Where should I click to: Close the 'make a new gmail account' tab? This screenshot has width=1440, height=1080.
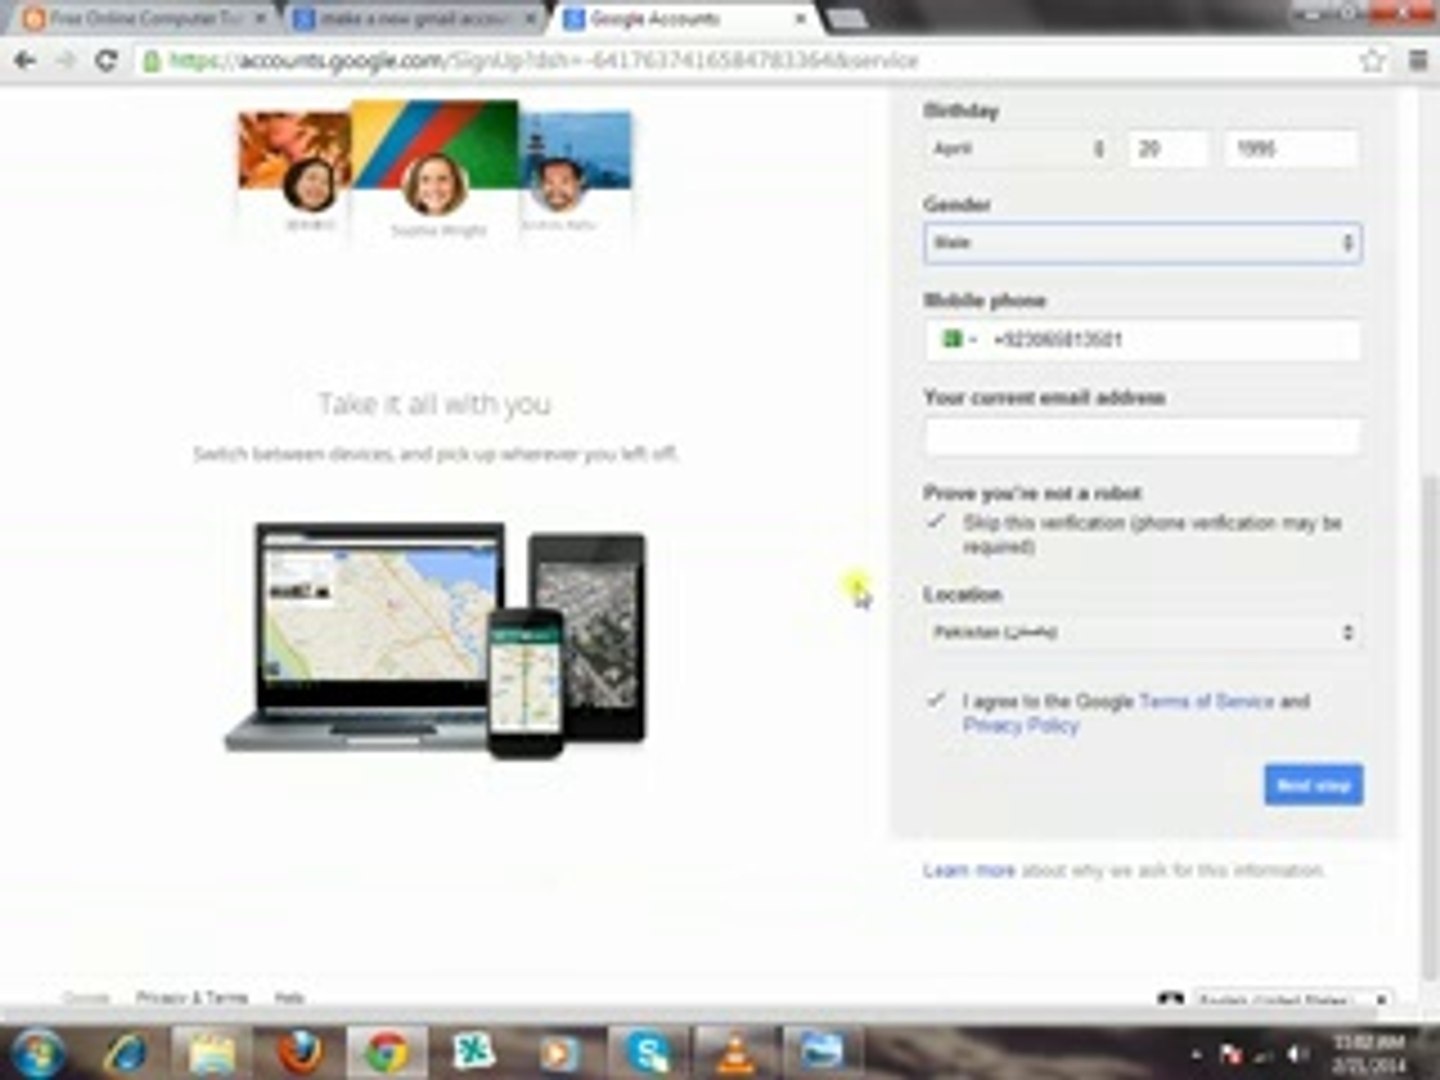coord(530,19)
